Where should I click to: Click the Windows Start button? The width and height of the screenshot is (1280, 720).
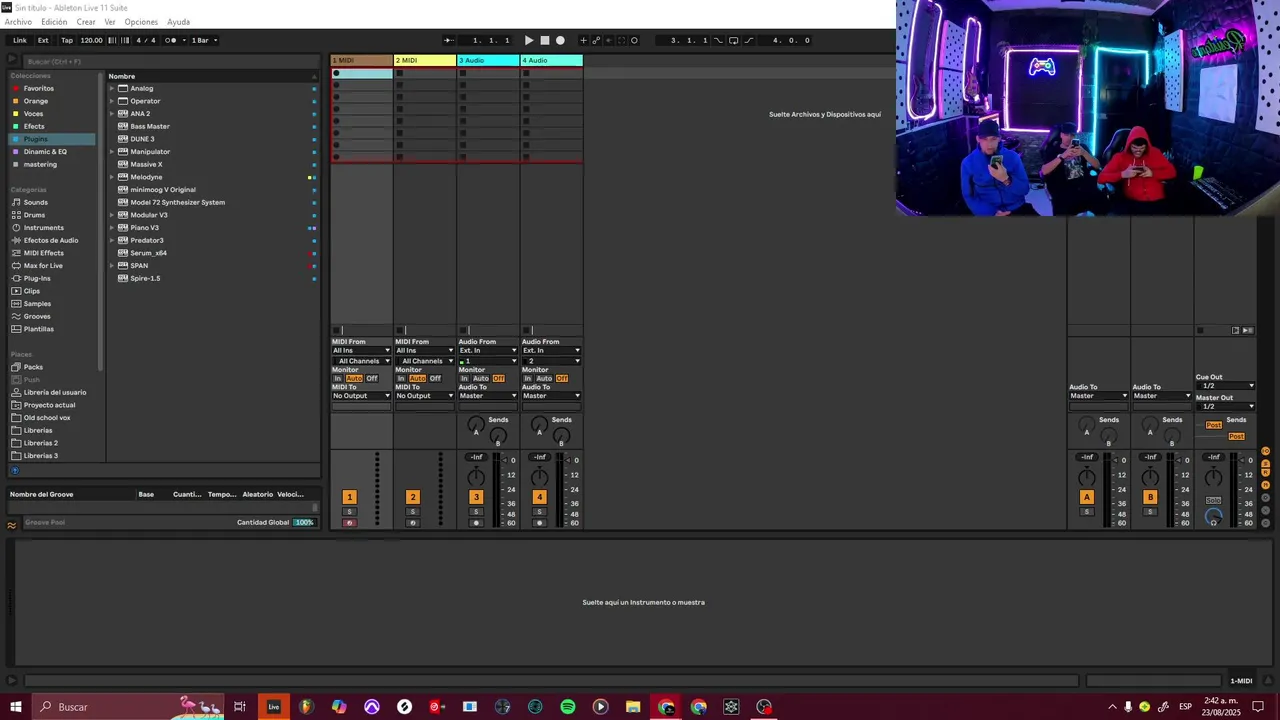[x=16, y=707]
